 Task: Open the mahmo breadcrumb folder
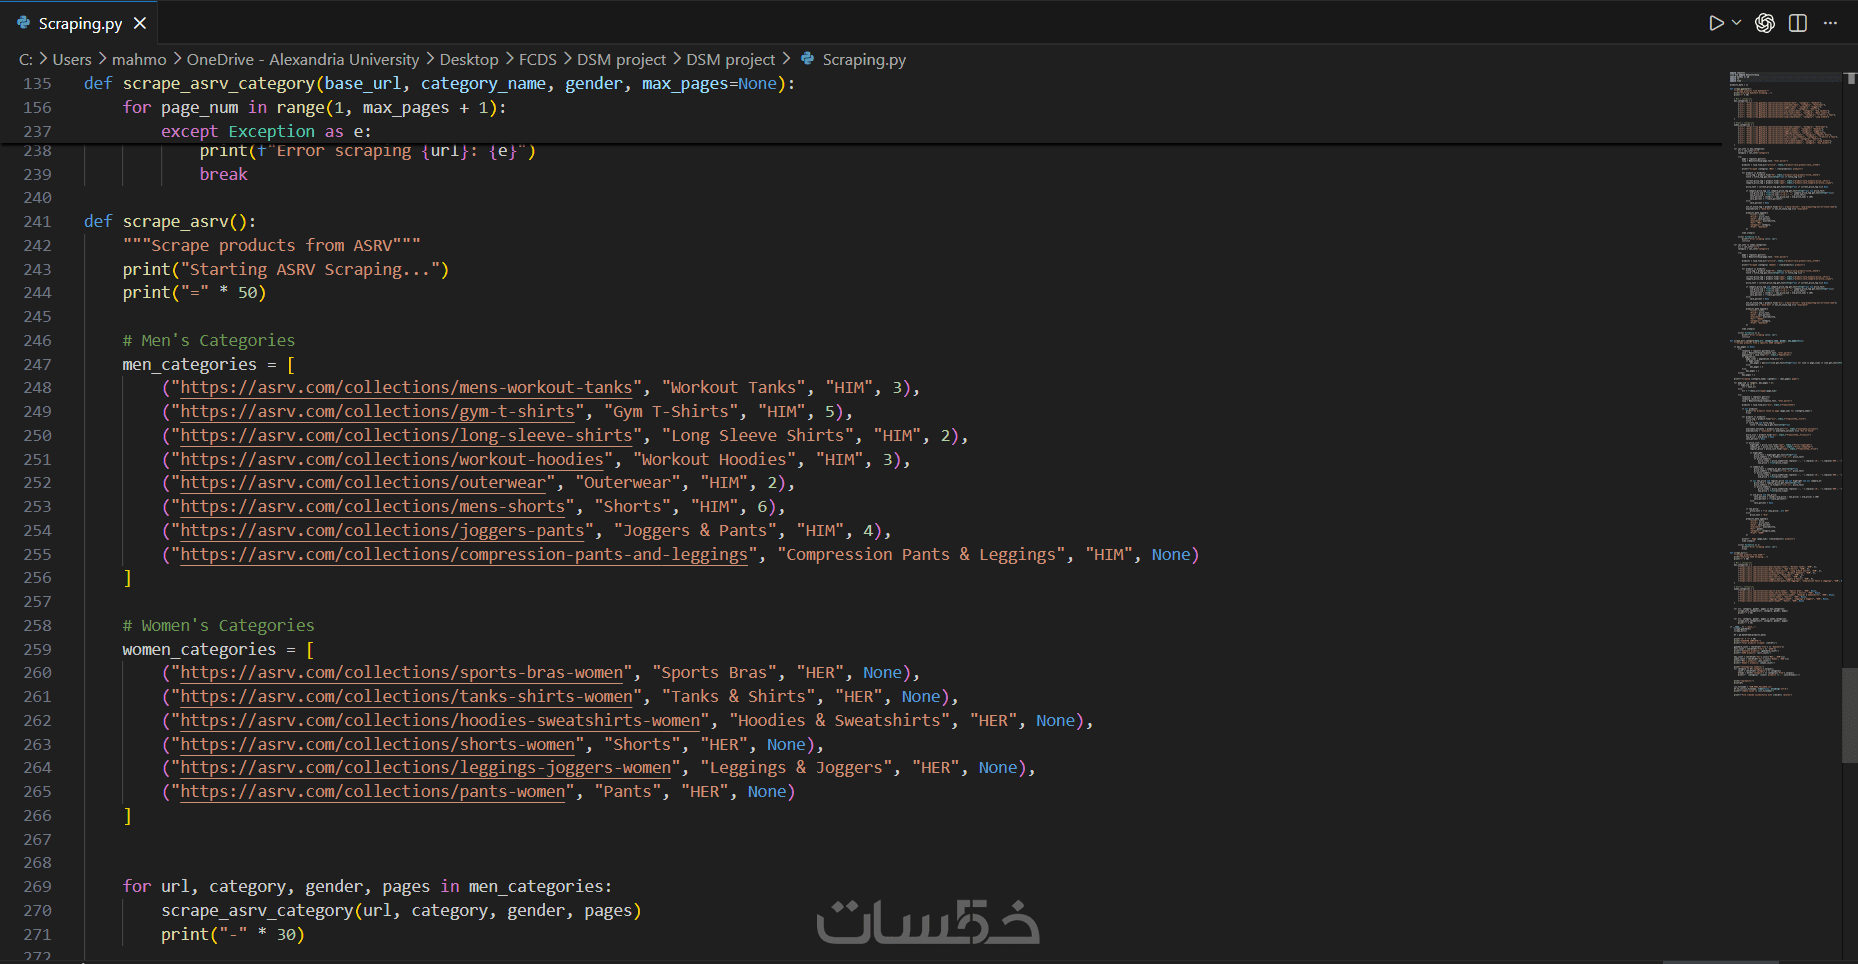click(139, 60)
